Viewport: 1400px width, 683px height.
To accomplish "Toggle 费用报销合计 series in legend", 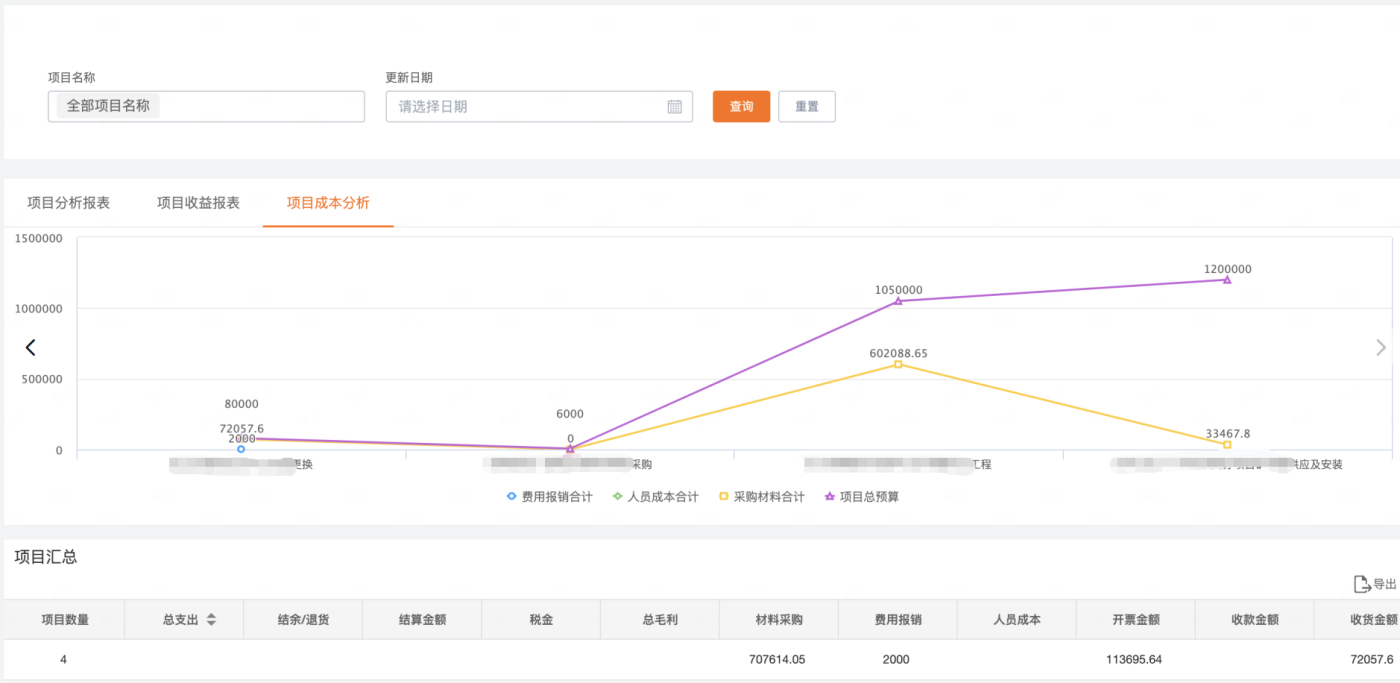I will tap(549, 496).
